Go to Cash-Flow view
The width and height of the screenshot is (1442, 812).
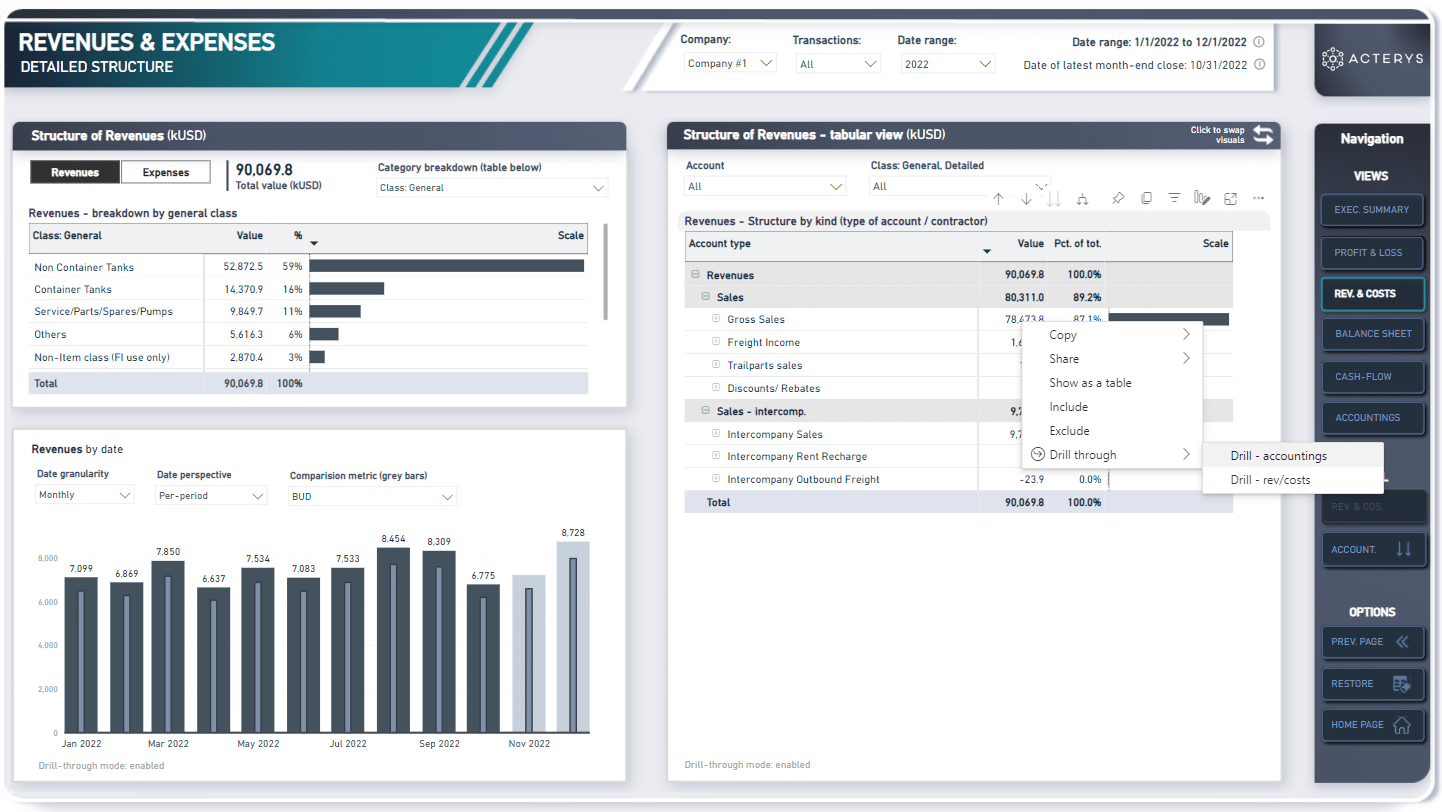pyautogui.click(x=1372, y=377)
